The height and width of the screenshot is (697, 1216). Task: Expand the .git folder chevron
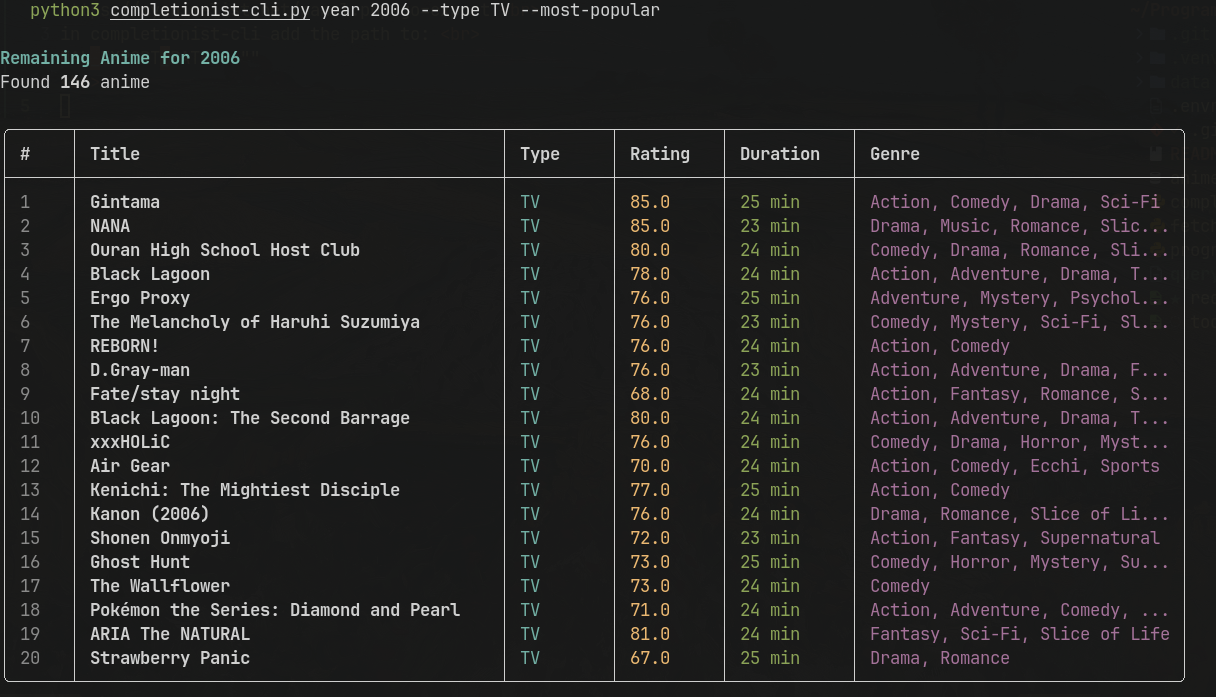(1140, 34)
